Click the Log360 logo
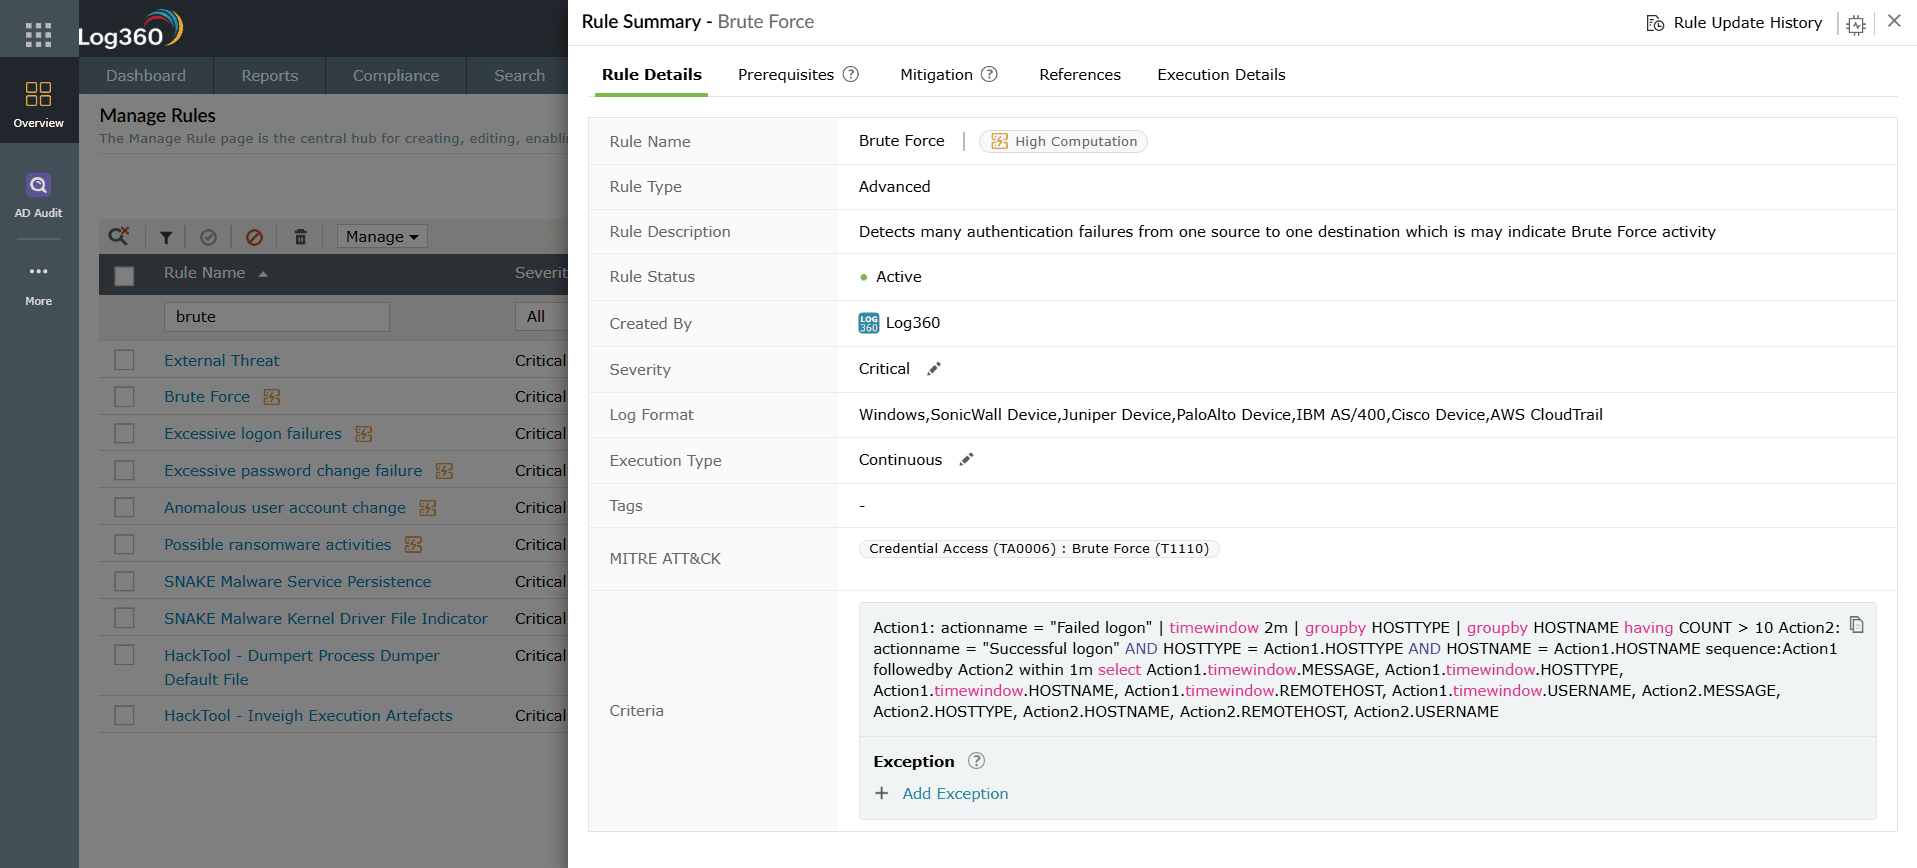The image size is (1917, 868). pos(130,30)
